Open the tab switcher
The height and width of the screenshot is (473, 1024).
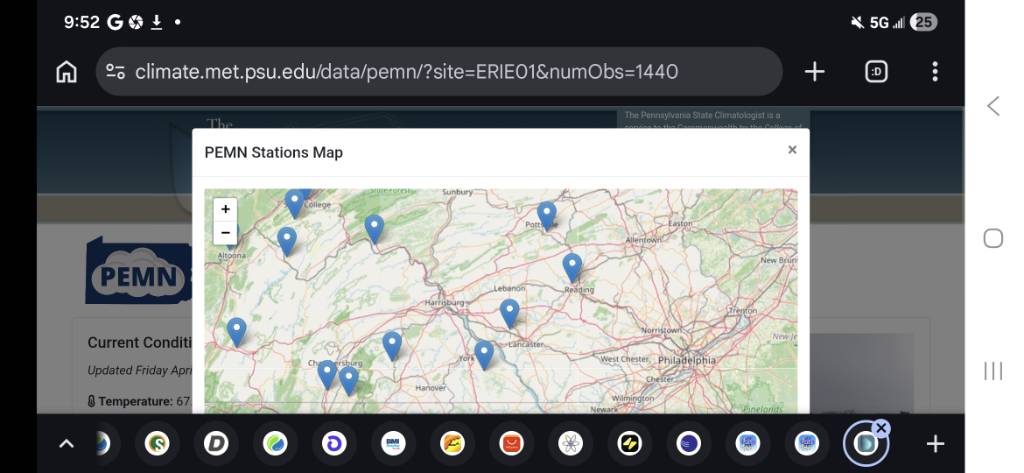pyautogui.click(x=876, y=72)
